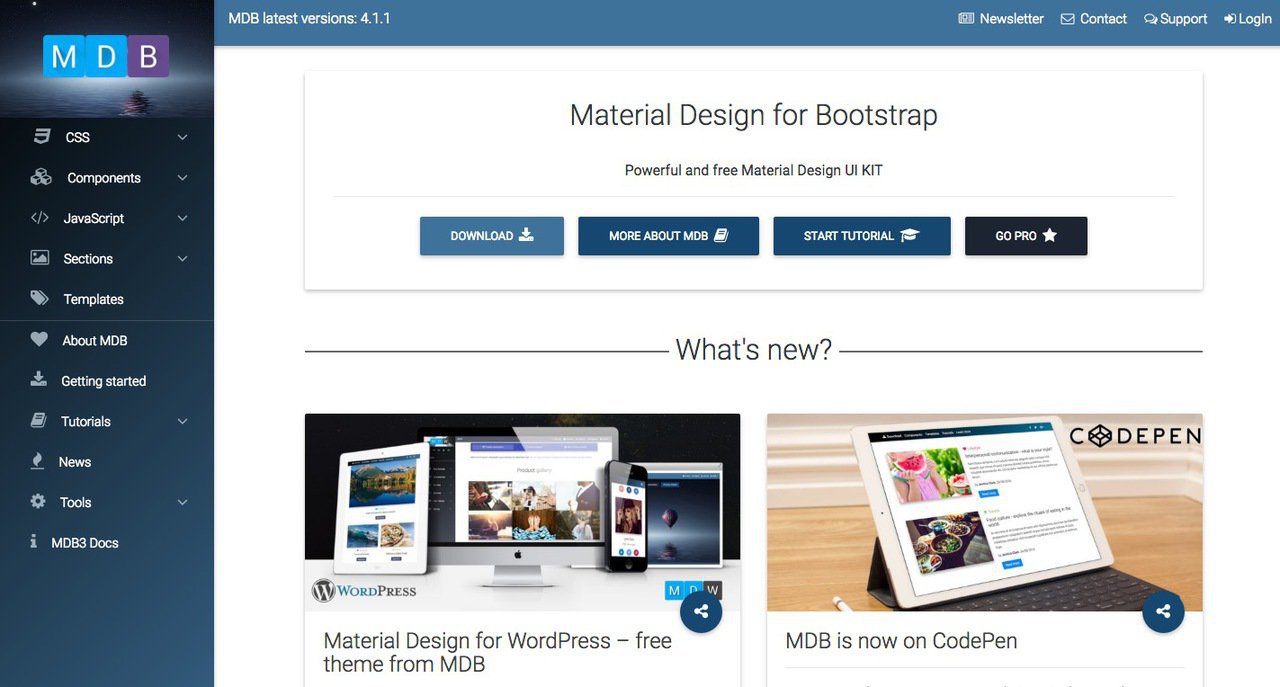Click the 'Material Design for Bootstrap' heading

pyautogui.click(x=754, y=115)
